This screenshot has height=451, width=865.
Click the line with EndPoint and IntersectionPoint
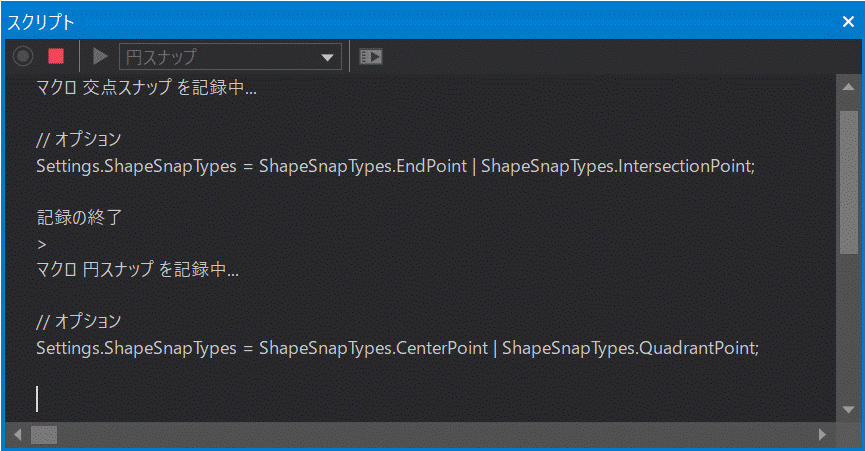point(395,165)
